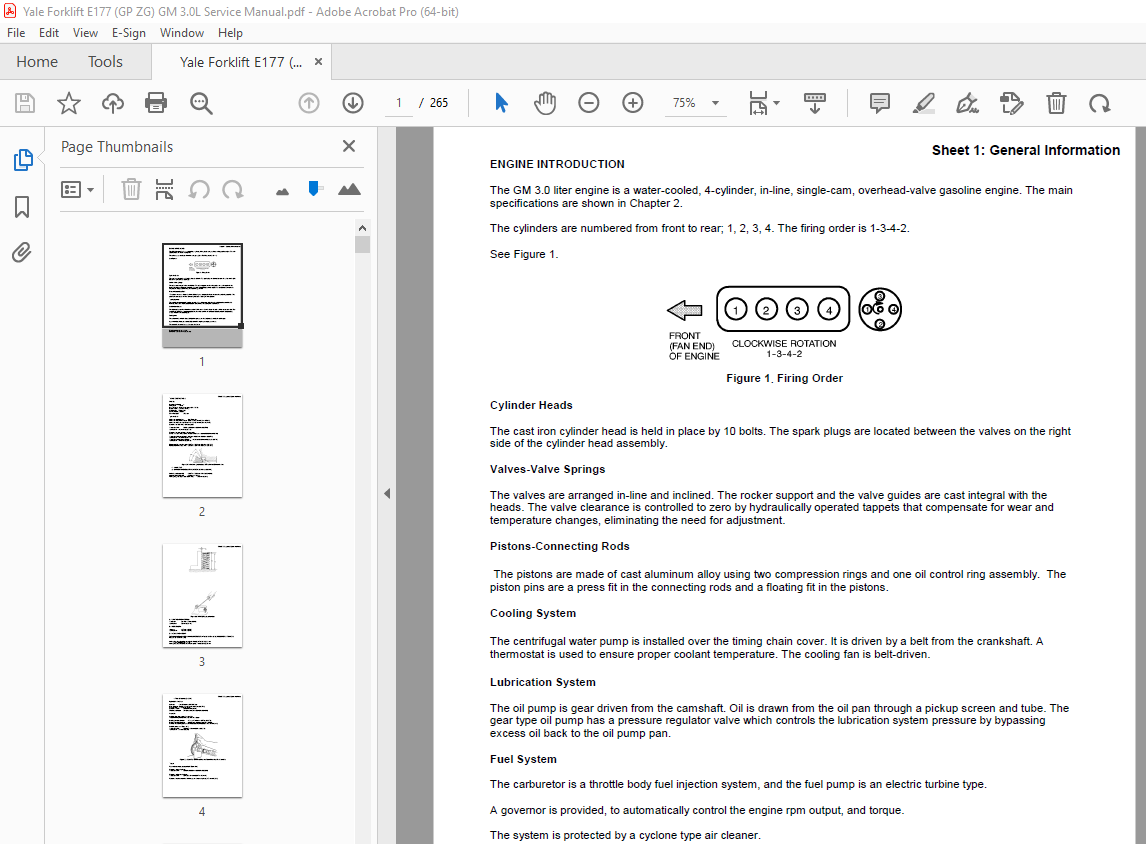Click thumbnails panel scroll up arrow

click(x=362, y=228)
